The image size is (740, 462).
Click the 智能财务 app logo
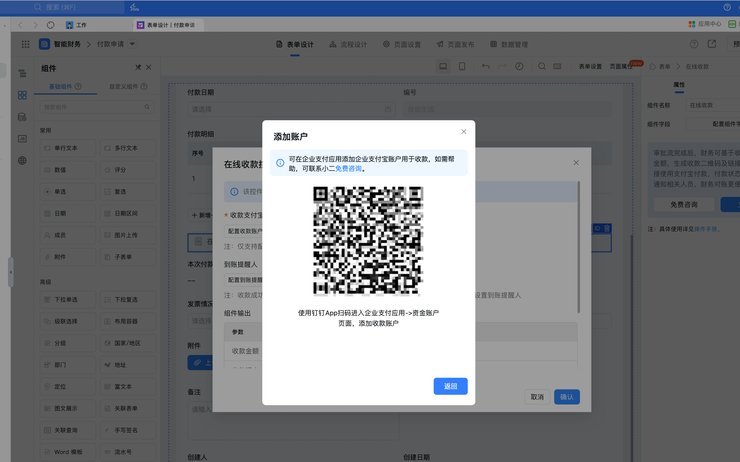[44, 44]
